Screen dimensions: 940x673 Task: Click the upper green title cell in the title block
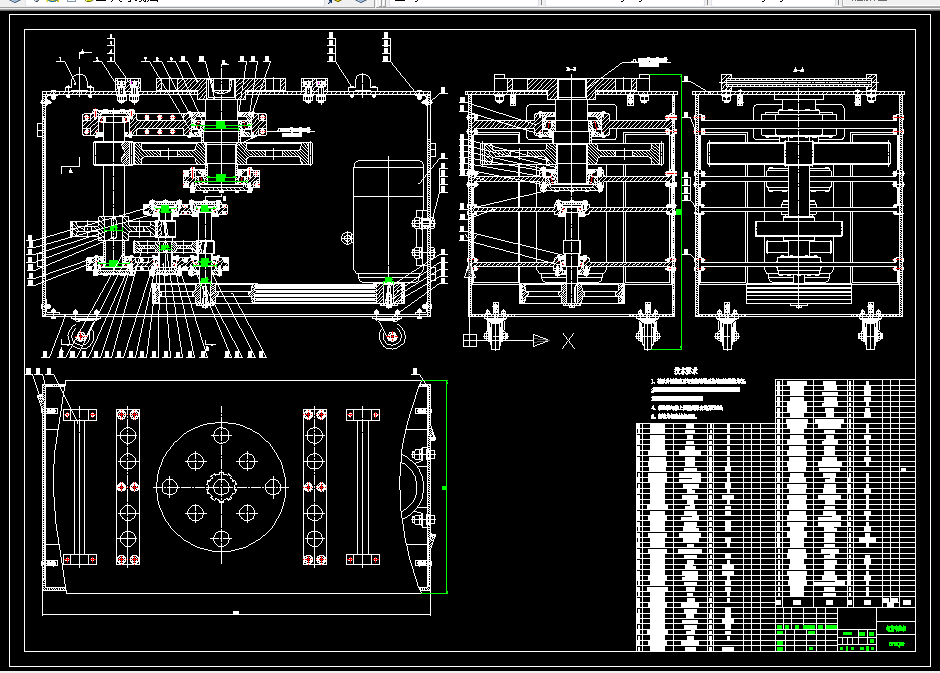click(x=896, y=629)
